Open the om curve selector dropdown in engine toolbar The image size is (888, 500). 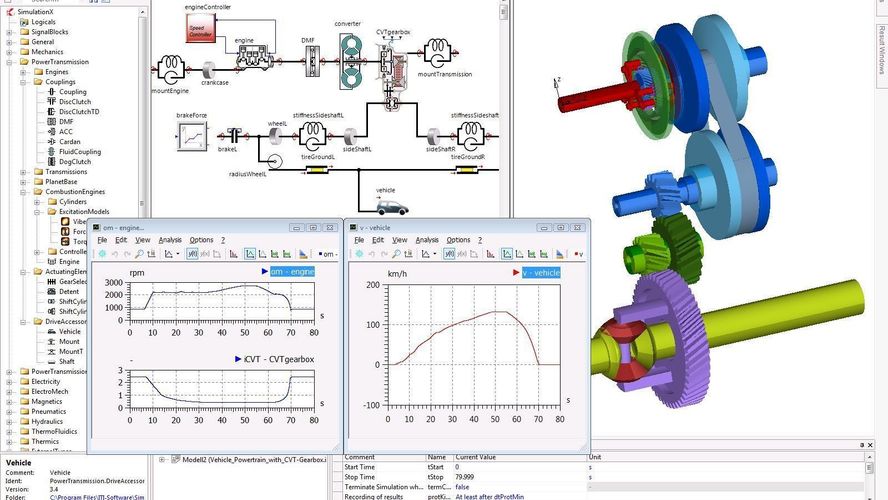click(328, 254)
